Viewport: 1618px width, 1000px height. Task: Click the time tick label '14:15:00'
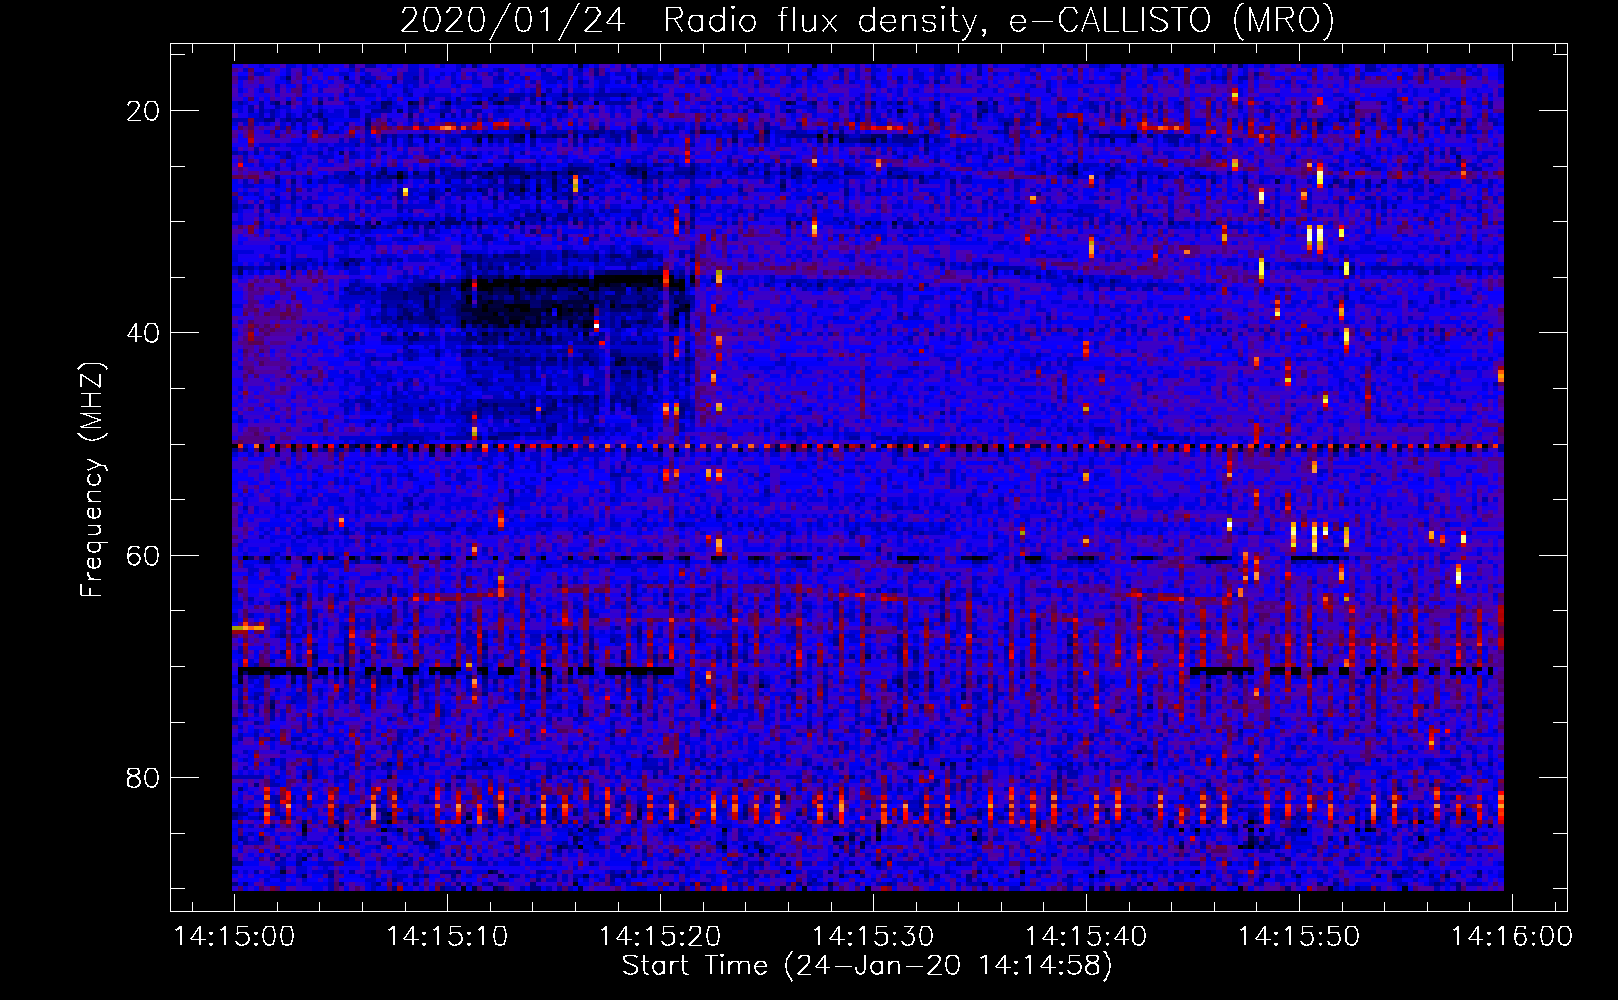point(235,937)
